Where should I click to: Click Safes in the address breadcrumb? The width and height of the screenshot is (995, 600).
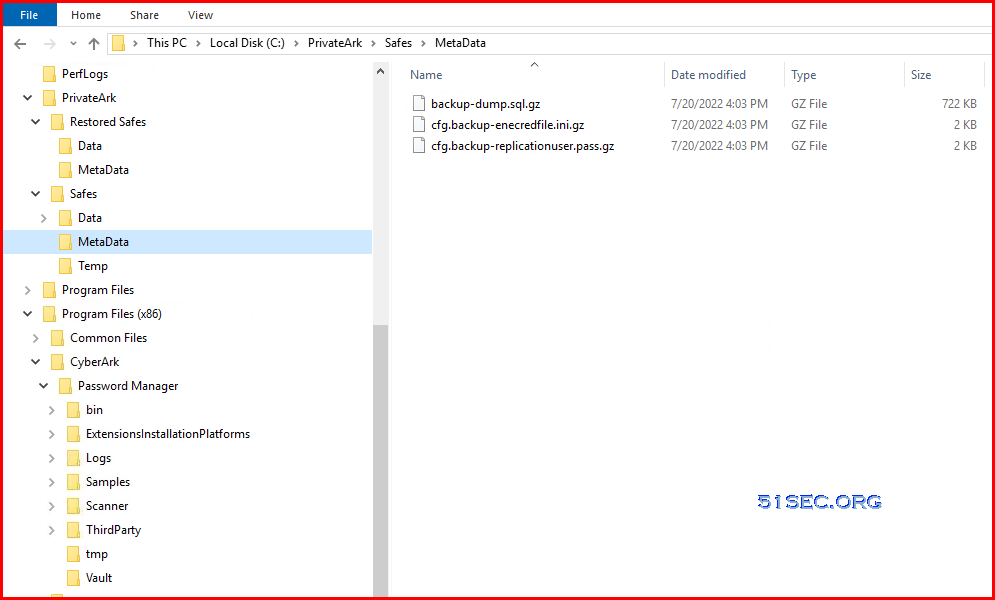pos(399,43)
